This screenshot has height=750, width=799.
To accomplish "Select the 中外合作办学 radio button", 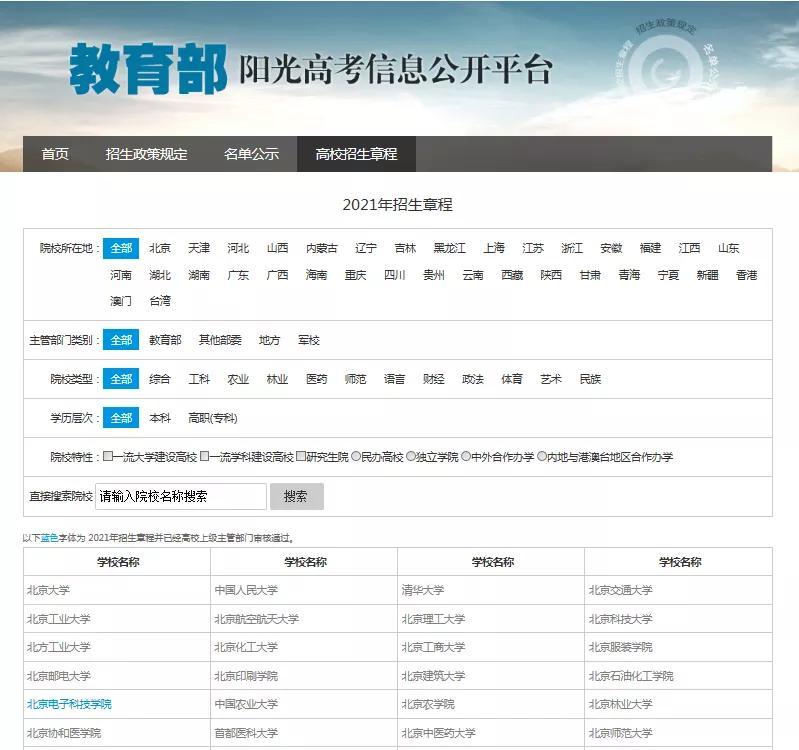I will click(x=466, y=456).
